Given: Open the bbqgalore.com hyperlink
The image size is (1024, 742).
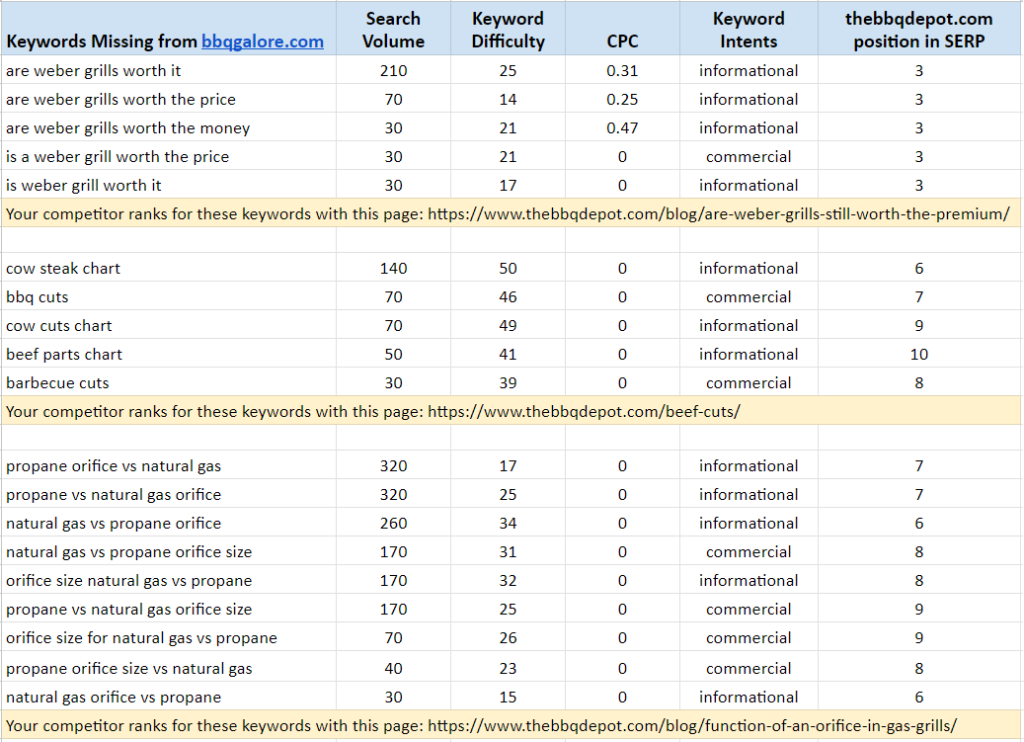Looking at the screenshot, I should point(263,41).
